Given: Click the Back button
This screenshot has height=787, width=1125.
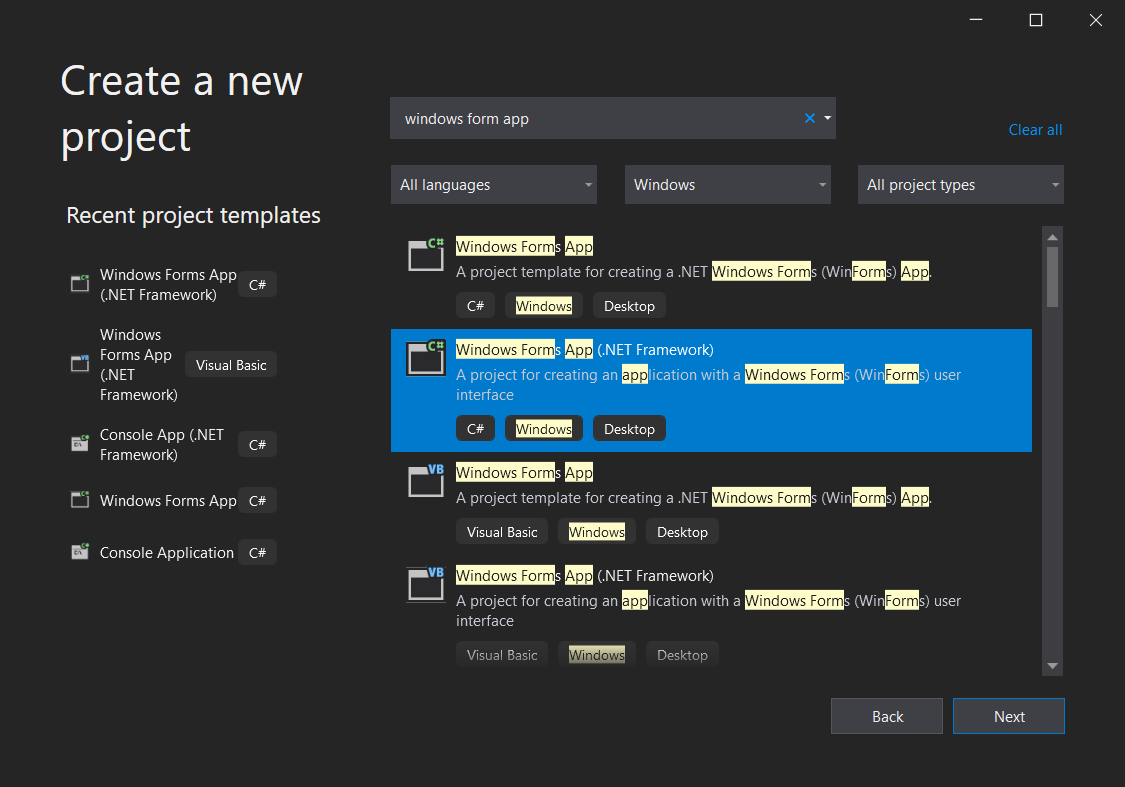Looking at the screenshot, I should click(x=887, y=716).
